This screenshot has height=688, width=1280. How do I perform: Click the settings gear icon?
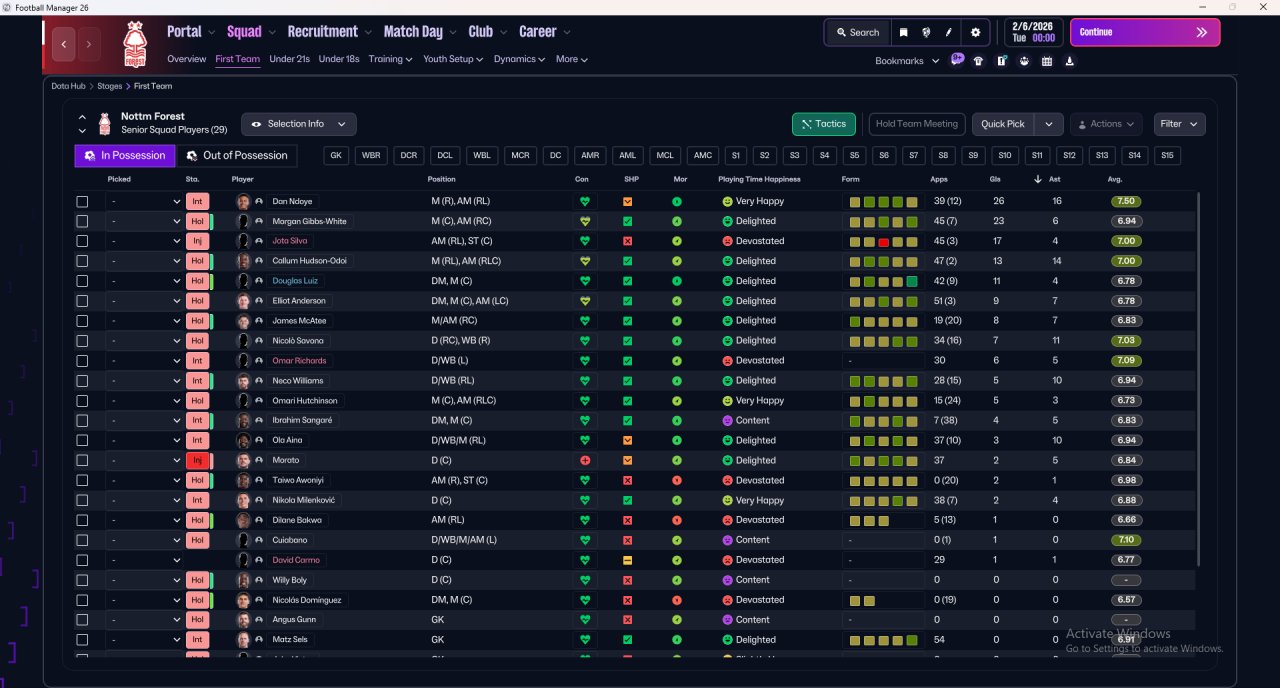click(975, 32)
